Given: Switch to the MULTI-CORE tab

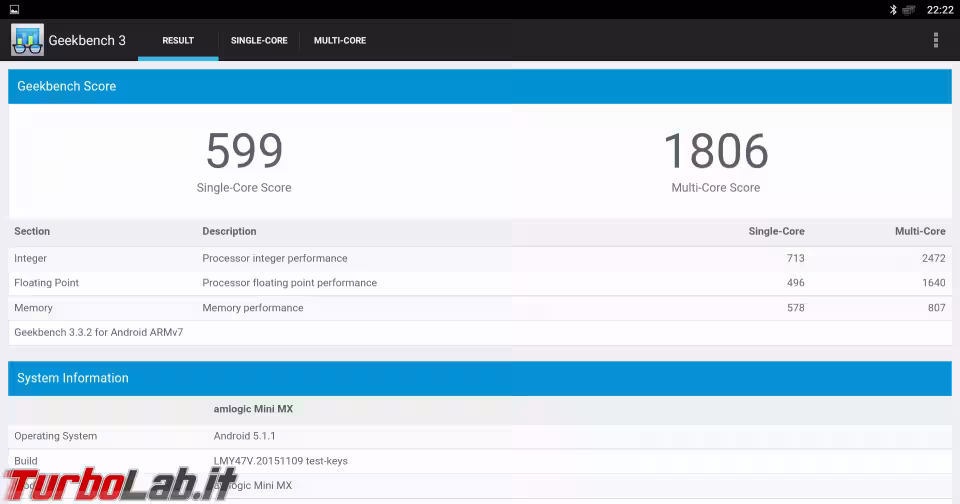Looking at the screenshot, I should click(340, 40).
